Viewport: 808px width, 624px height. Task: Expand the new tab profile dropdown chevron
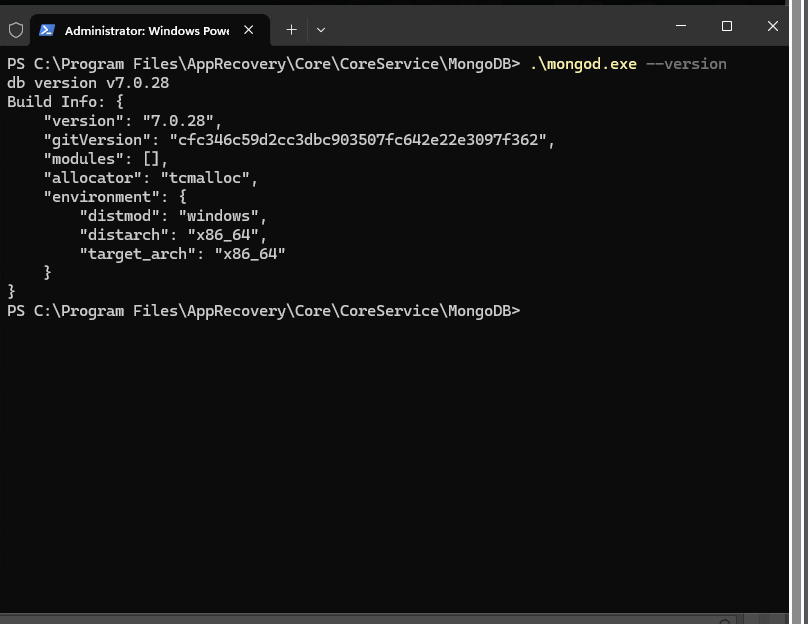point(321,30)
